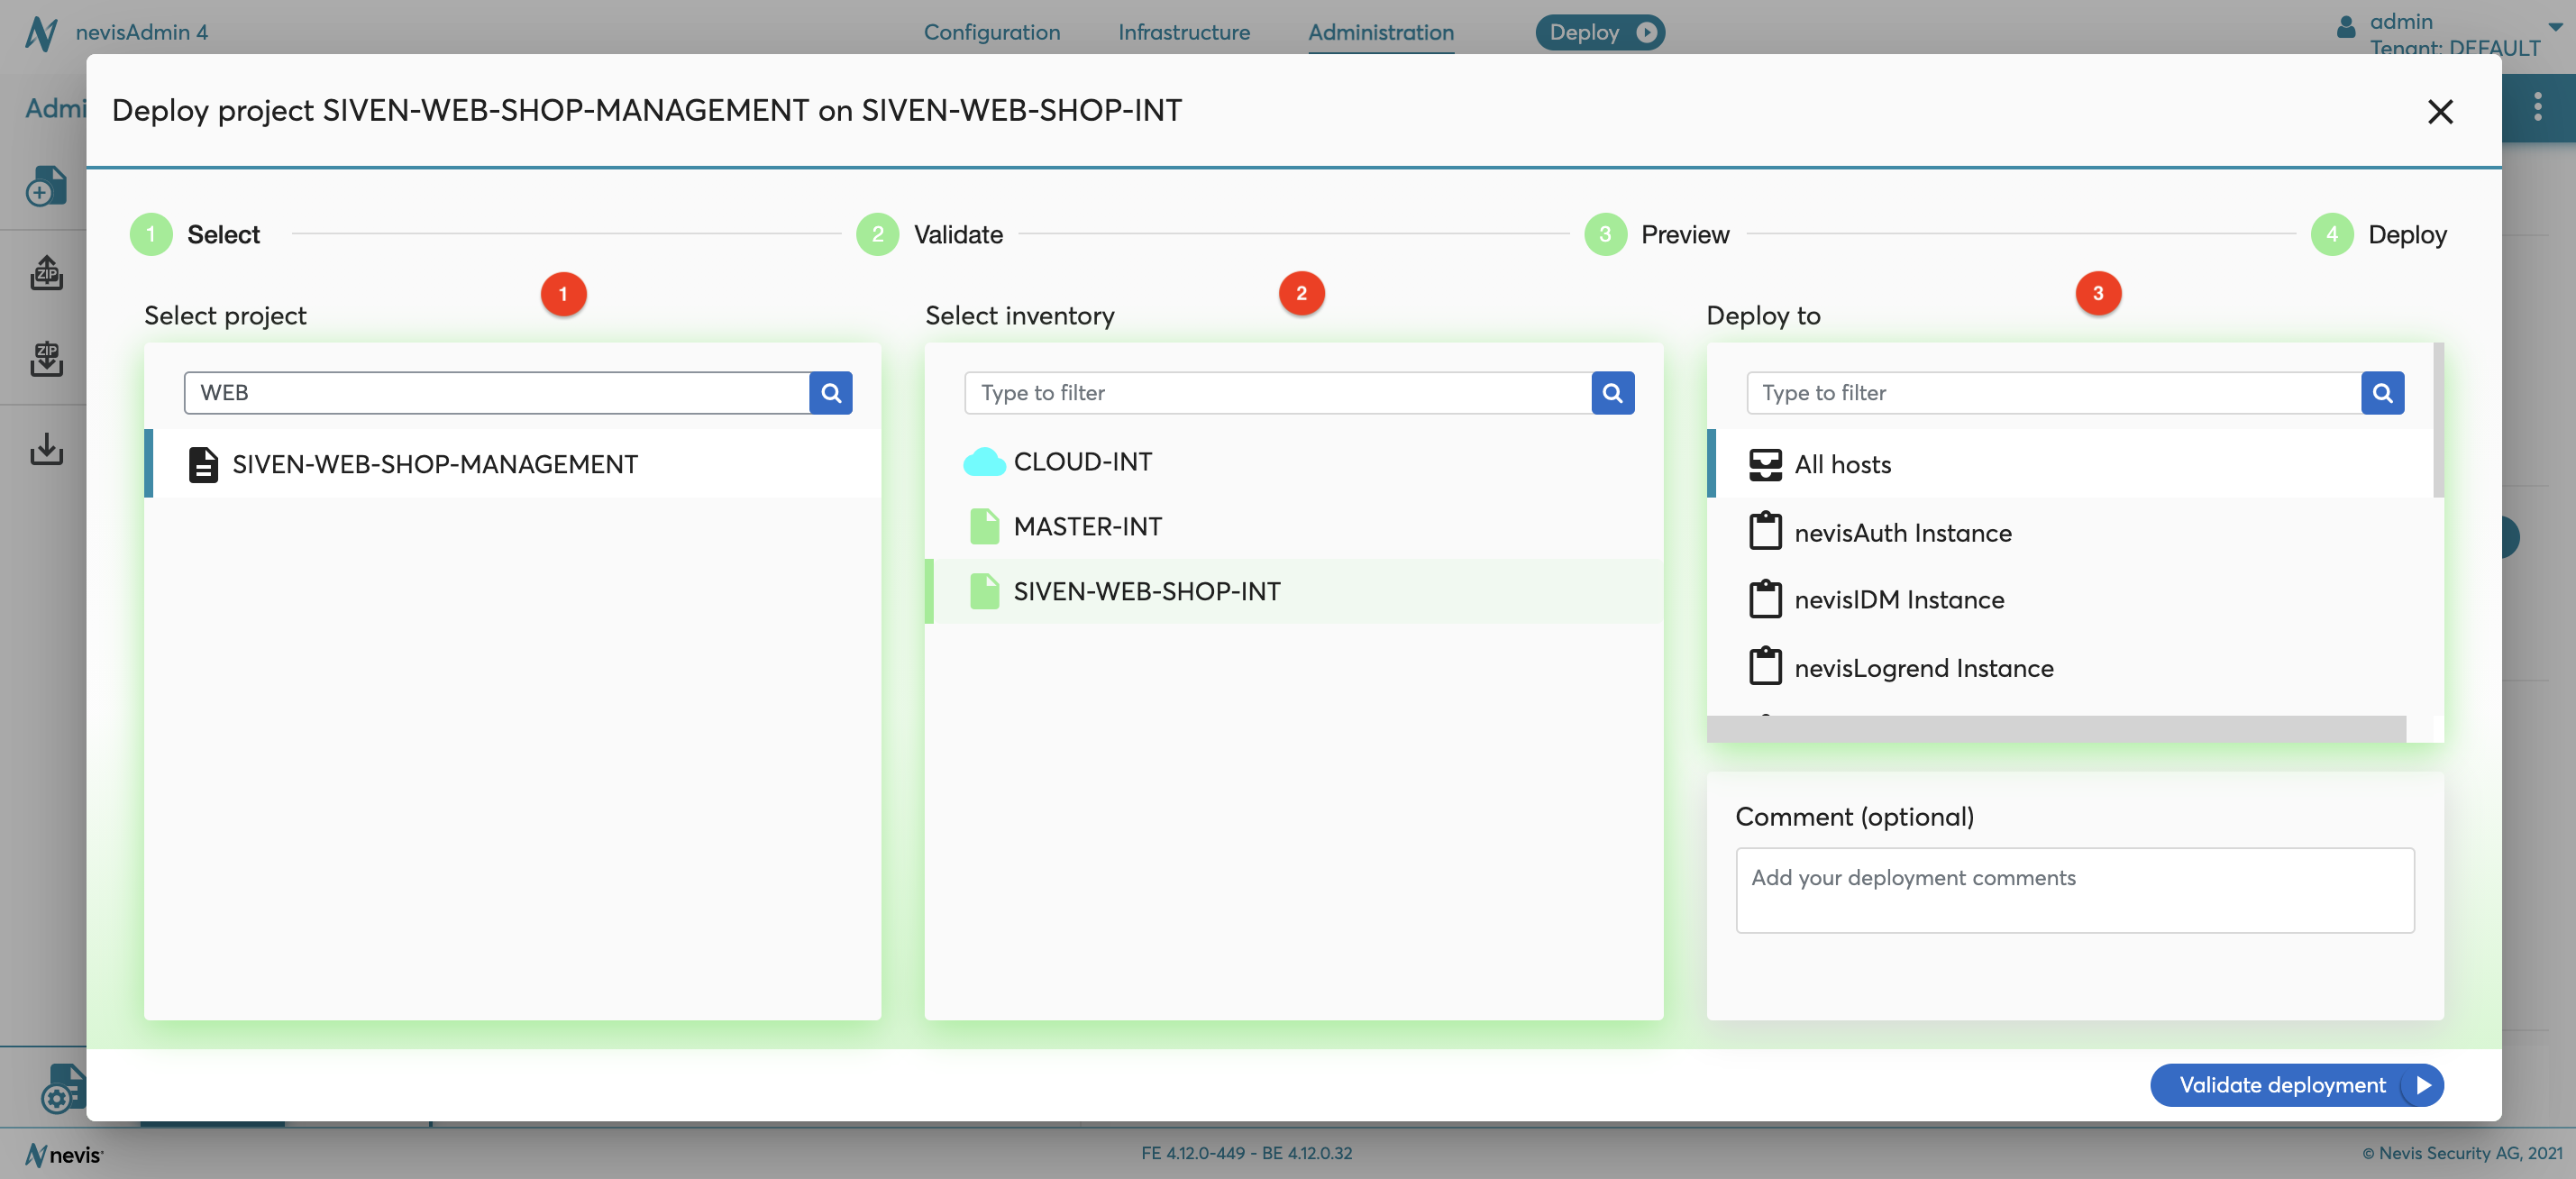Click the Deploy to list vertical scrollbar
Image resolution: width=2576 pixels, height=1179 pixels.
point(2438,420)
